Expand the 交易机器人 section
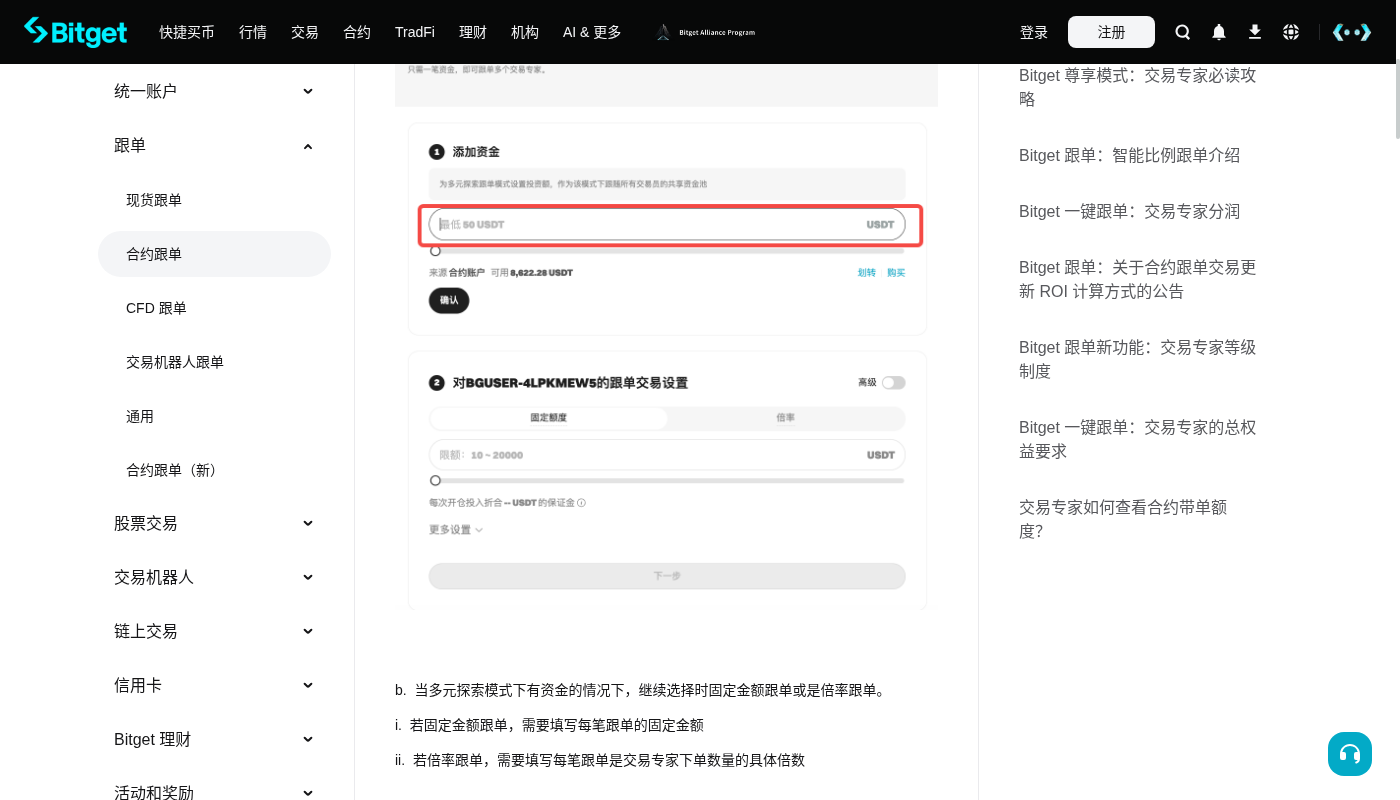The image size is (1400, 800). coord(214,577)
